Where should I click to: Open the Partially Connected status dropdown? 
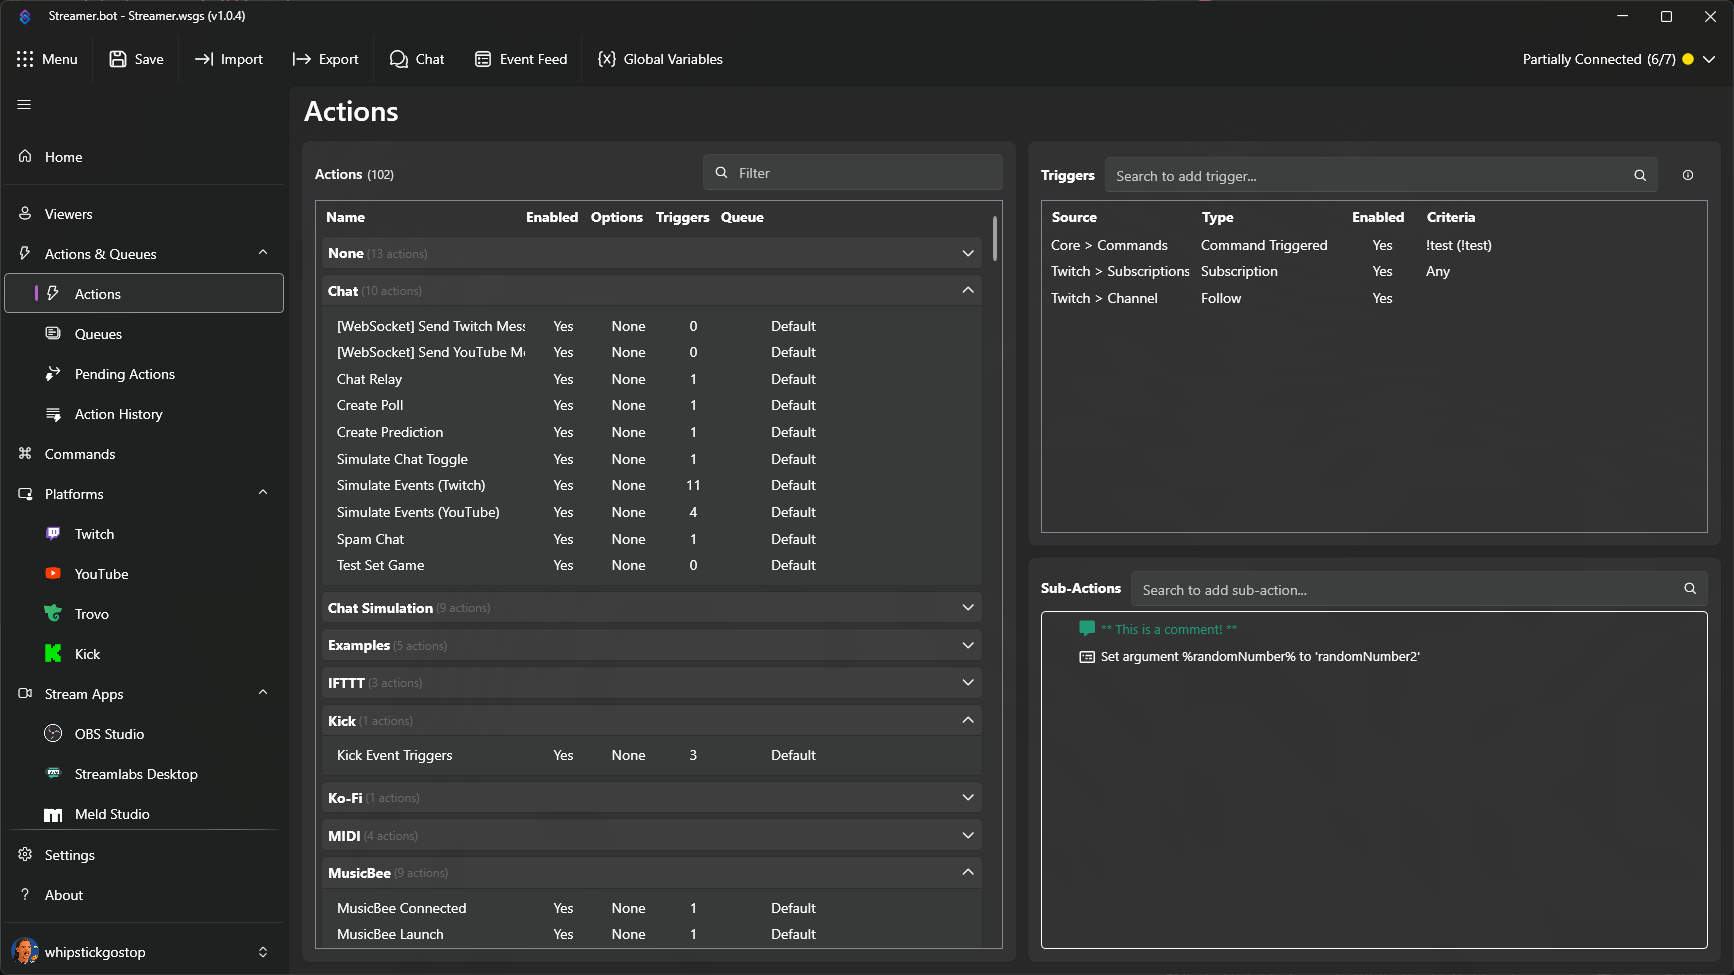[1709, 59]
